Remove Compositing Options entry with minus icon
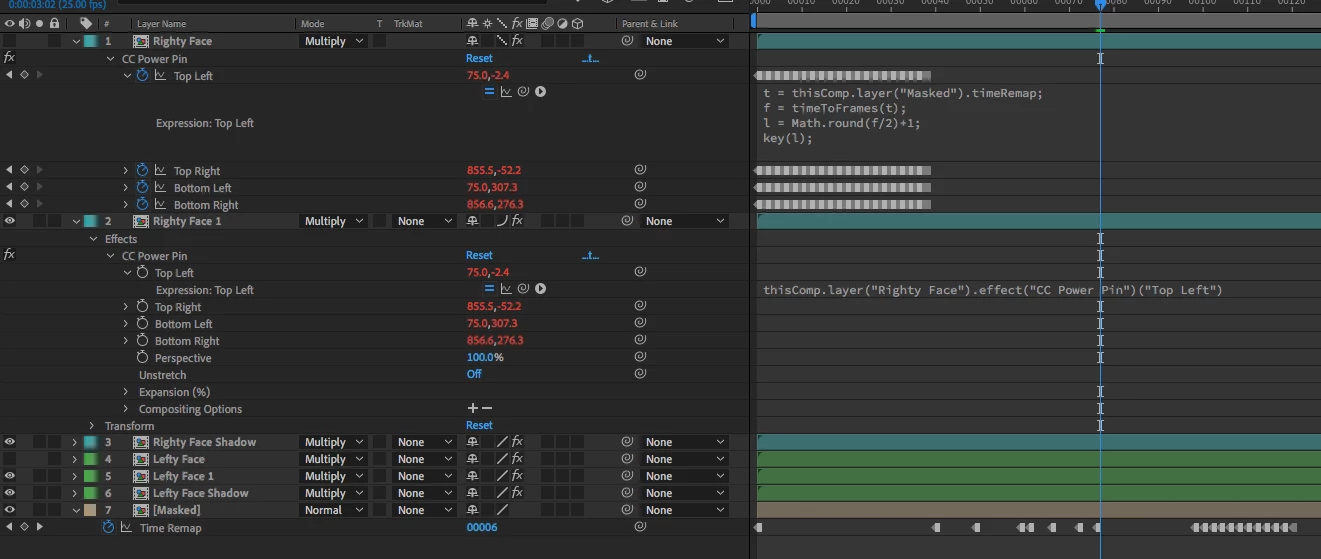This screenshot has height=559, width=1321. point(487,408)
